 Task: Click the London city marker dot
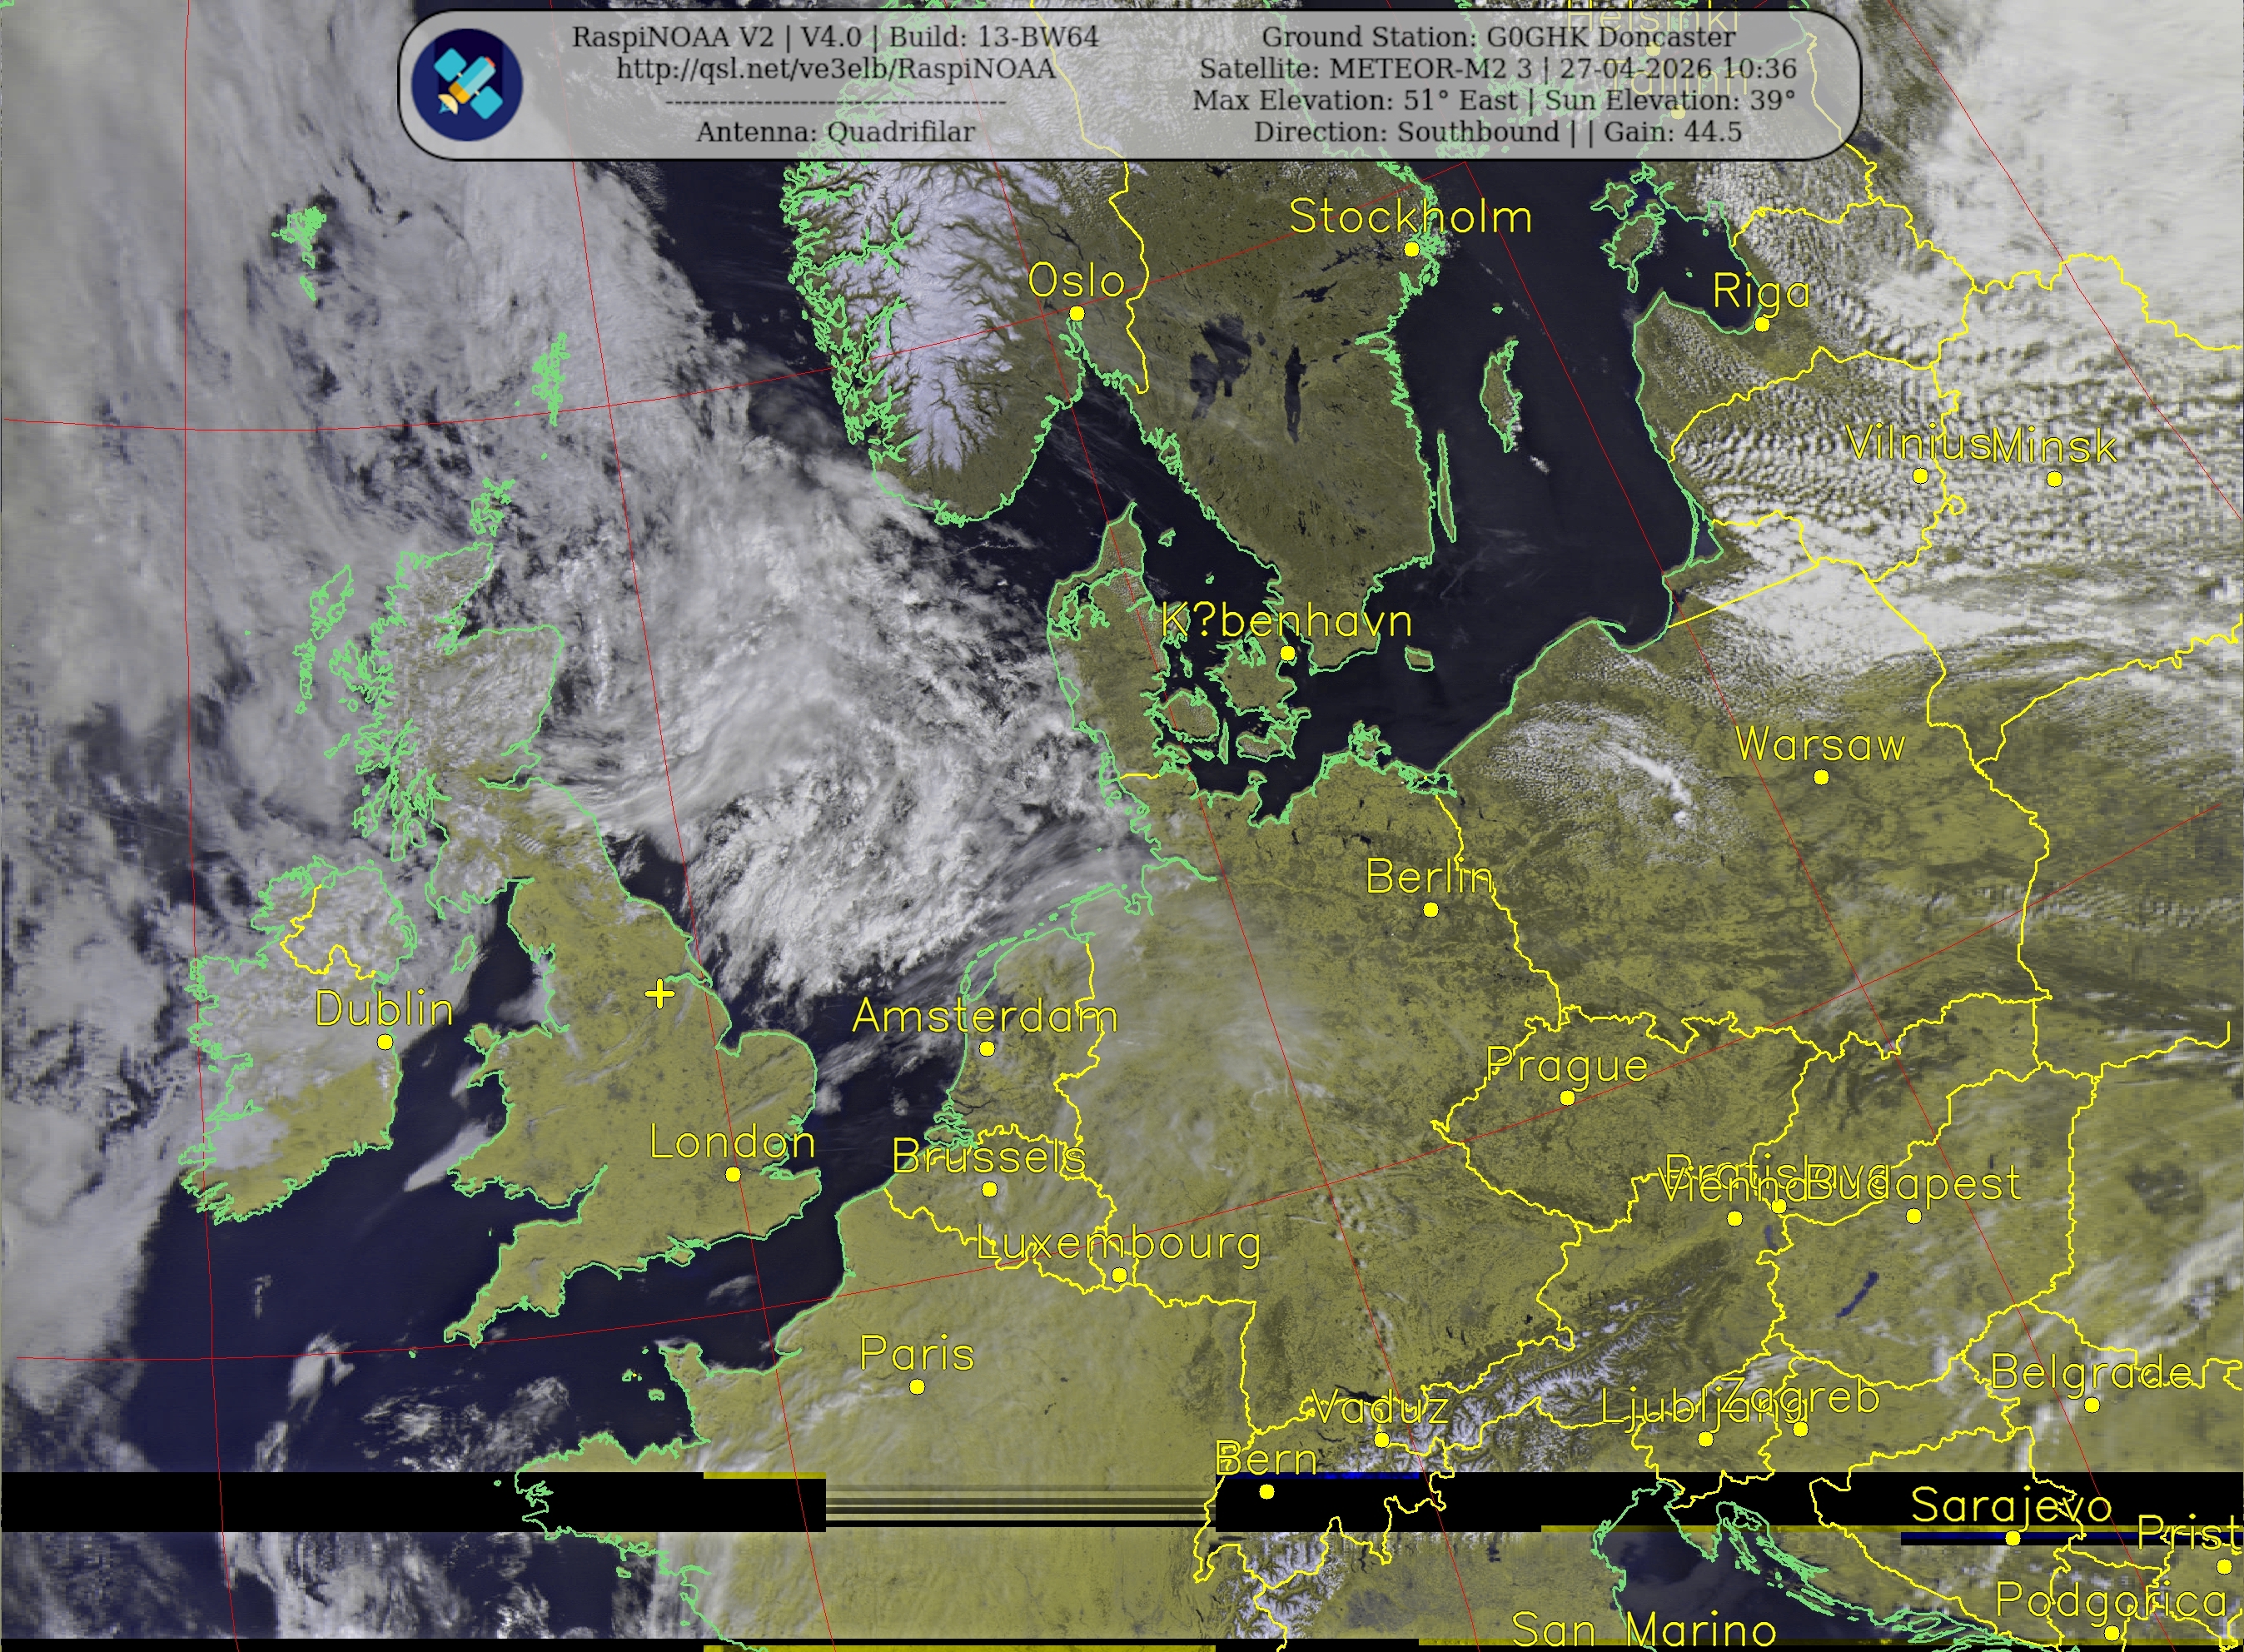(x=733, y=1174)
